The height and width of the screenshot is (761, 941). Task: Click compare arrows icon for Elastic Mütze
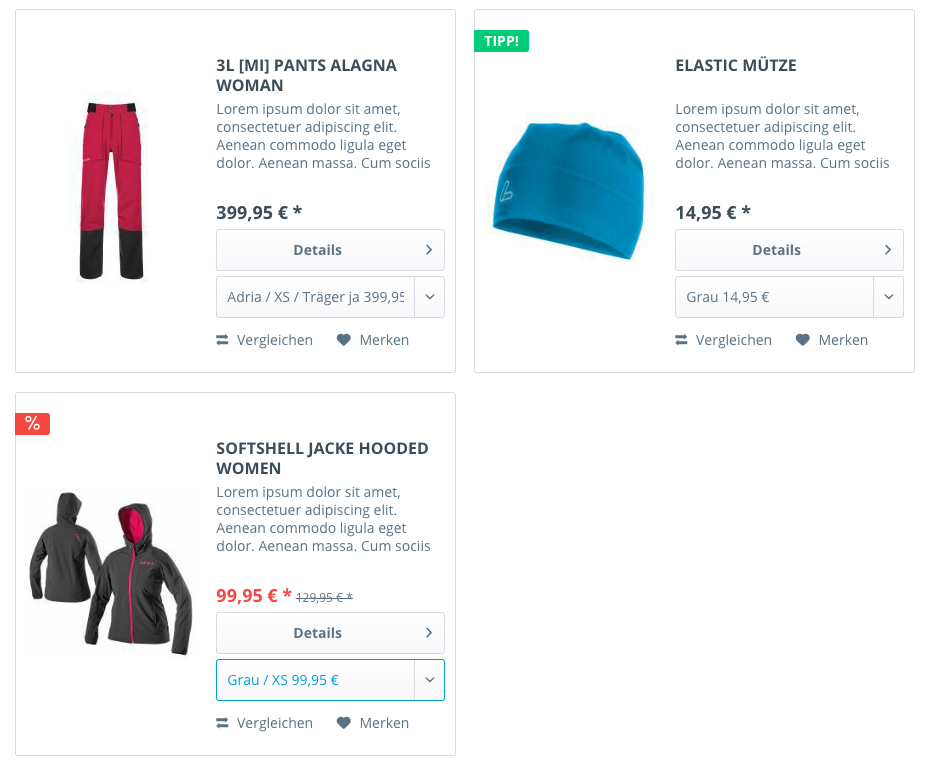click(x=682, y=340)
